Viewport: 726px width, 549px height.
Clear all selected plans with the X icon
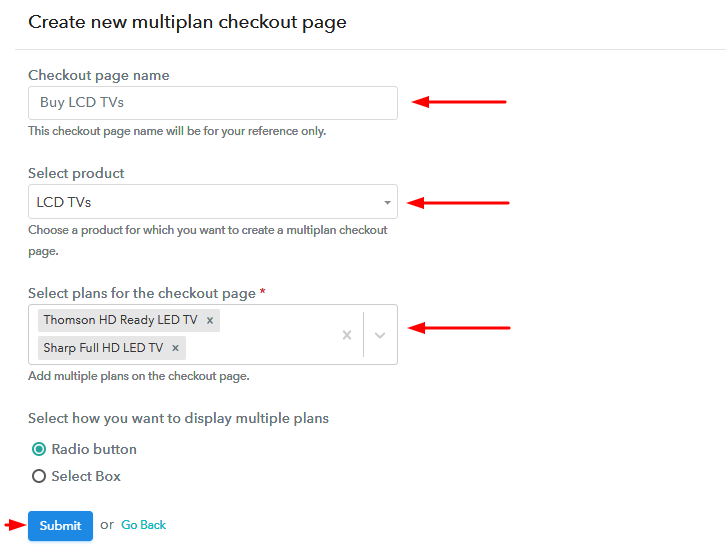pos(347,335)
